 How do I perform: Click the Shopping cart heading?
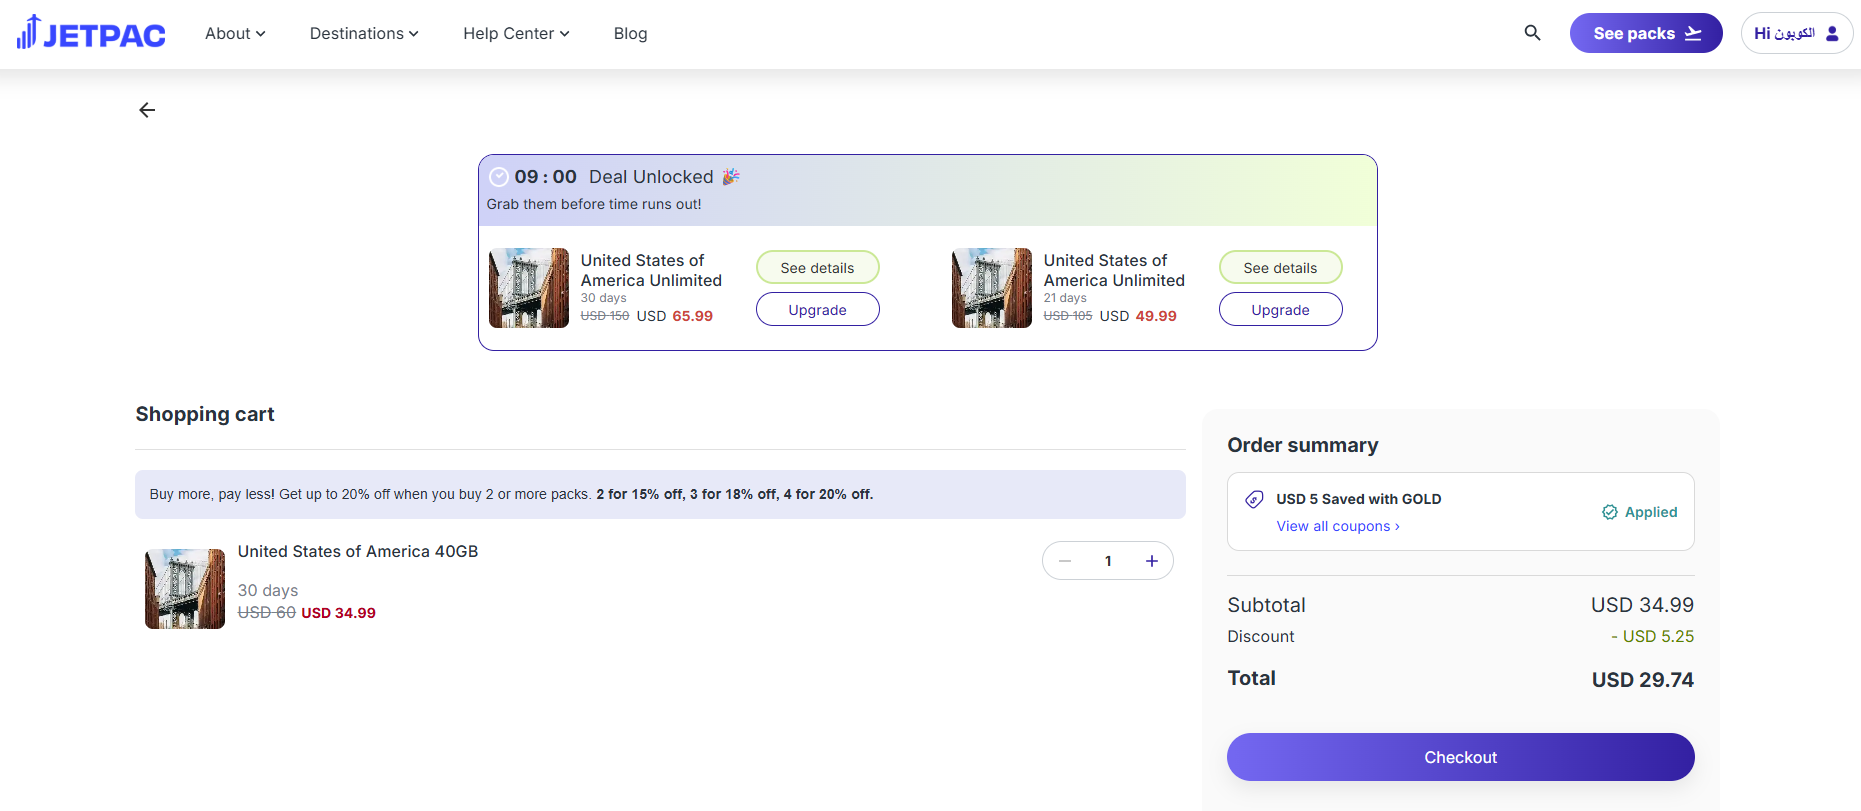tap(205, 414)
